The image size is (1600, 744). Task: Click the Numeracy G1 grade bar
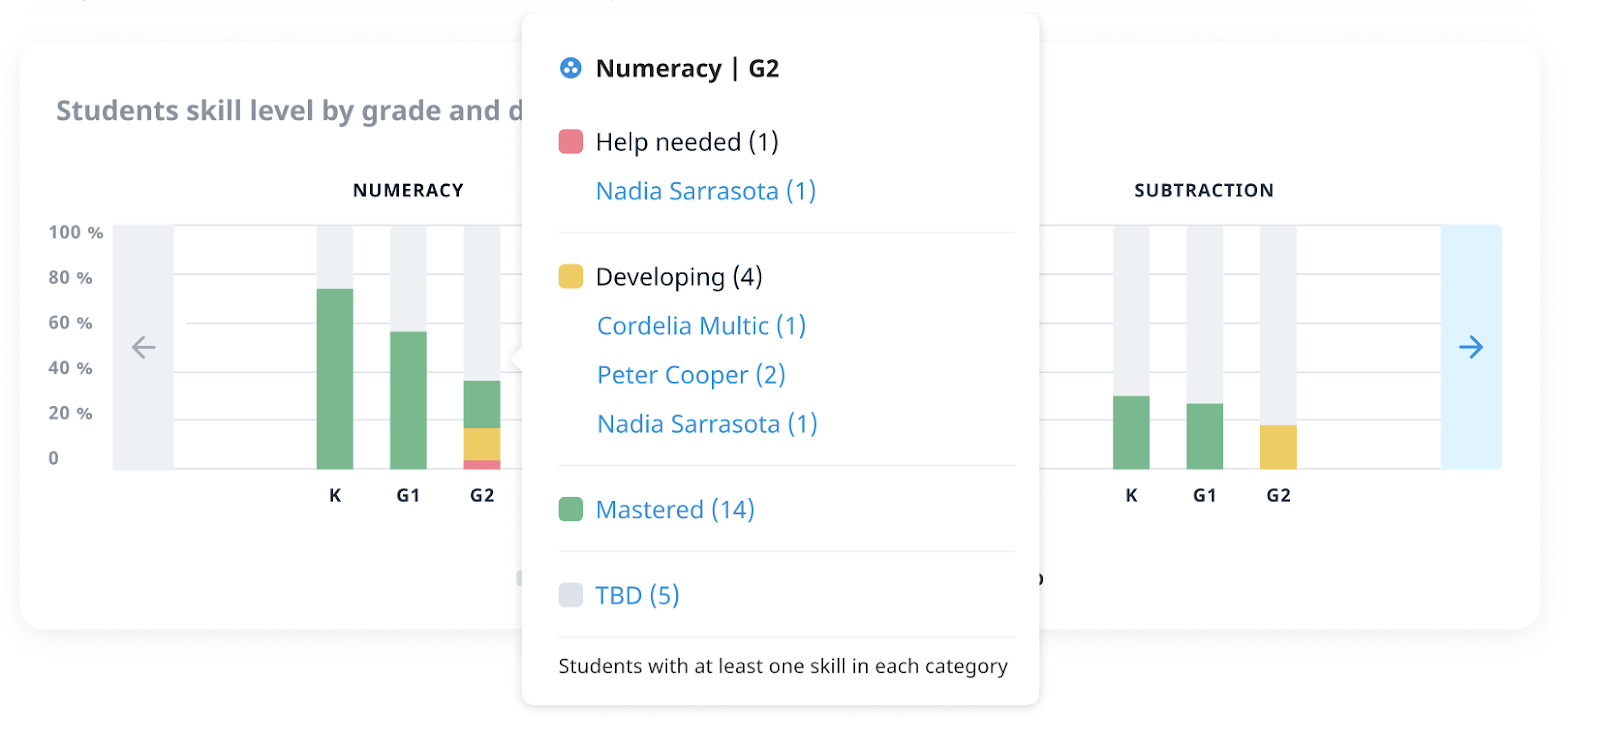[408, 400]
